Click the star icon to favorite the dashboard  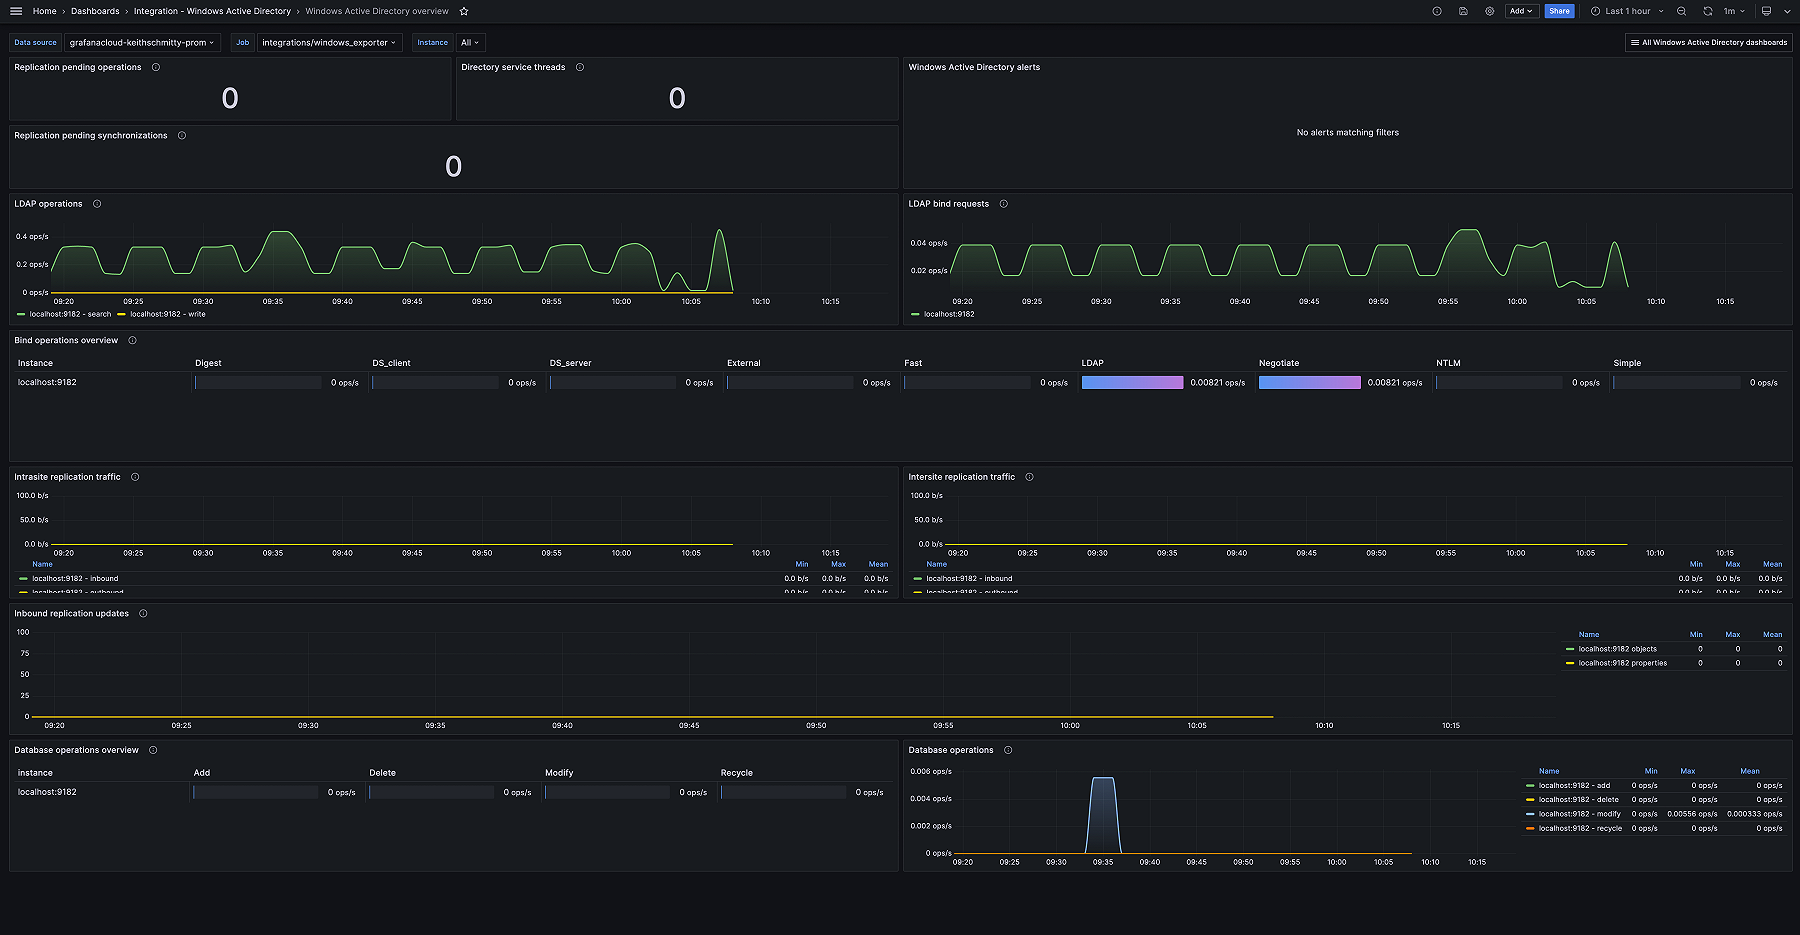coord(463,11)
